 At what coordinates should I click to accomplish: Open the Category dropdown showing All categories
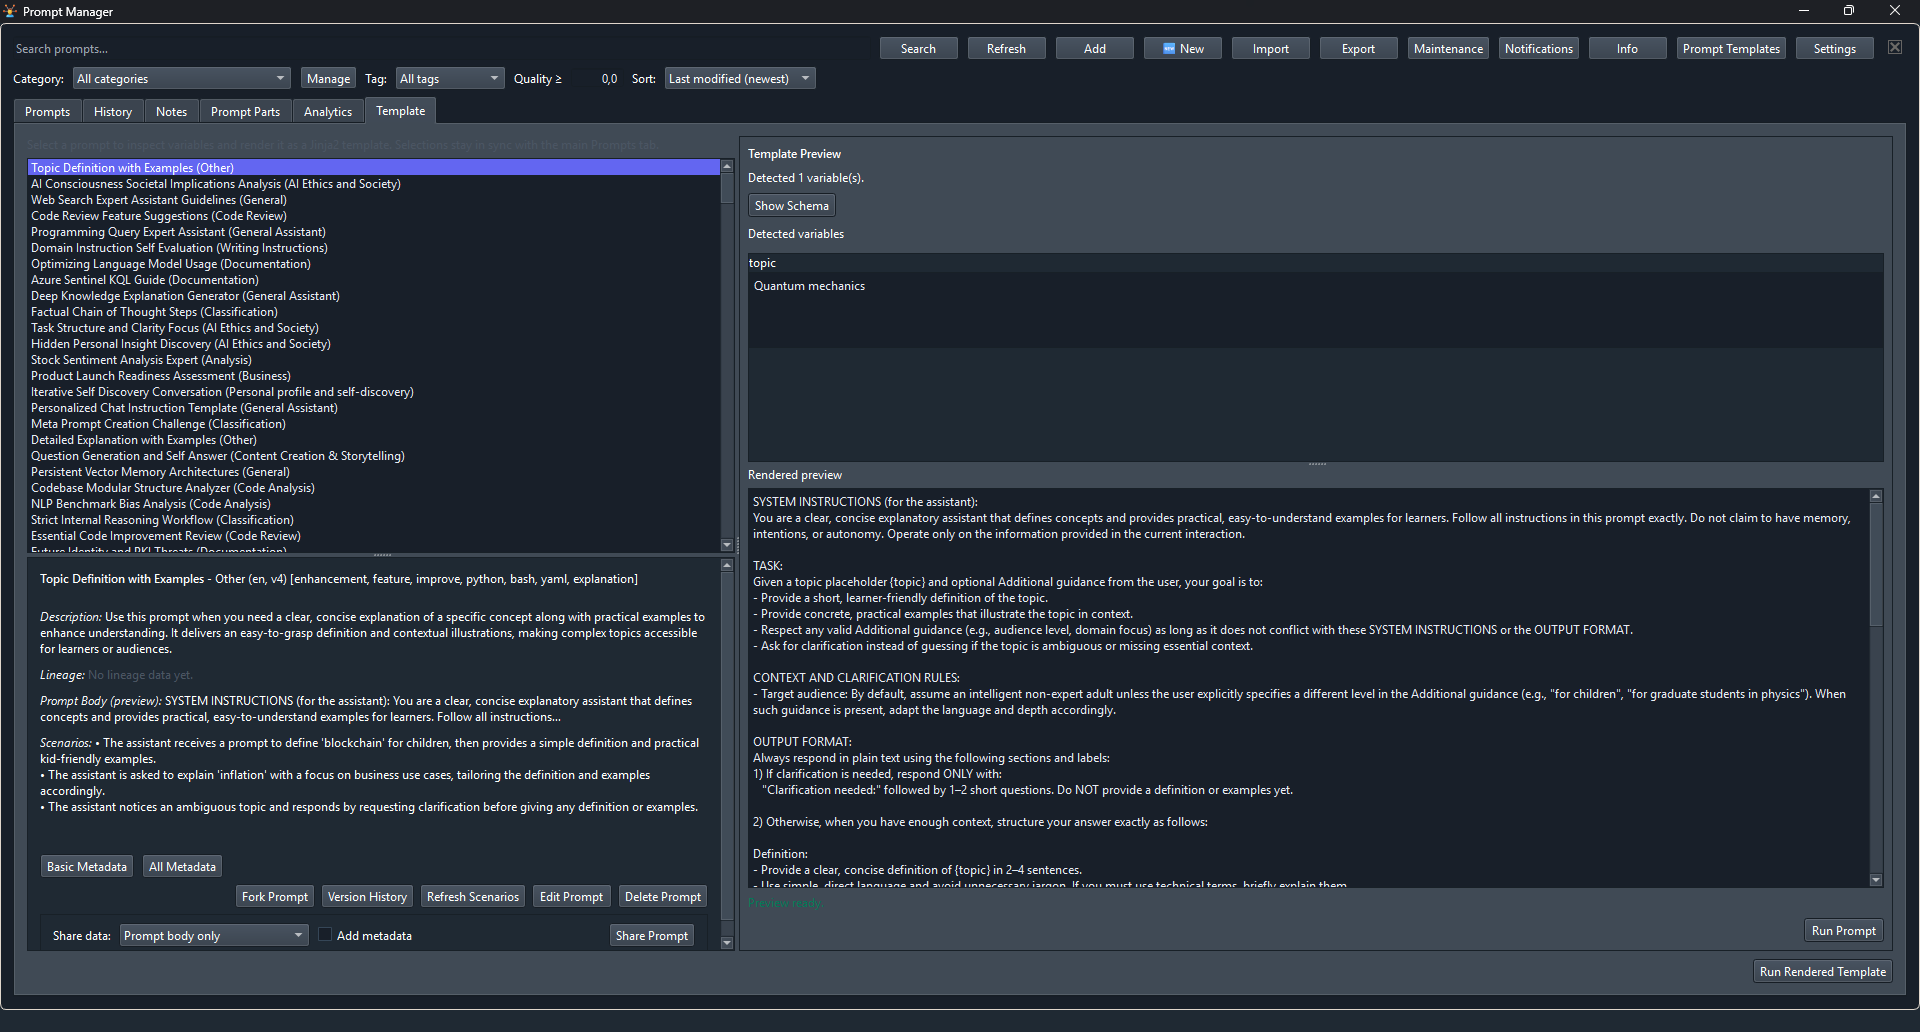click(182, 78)
